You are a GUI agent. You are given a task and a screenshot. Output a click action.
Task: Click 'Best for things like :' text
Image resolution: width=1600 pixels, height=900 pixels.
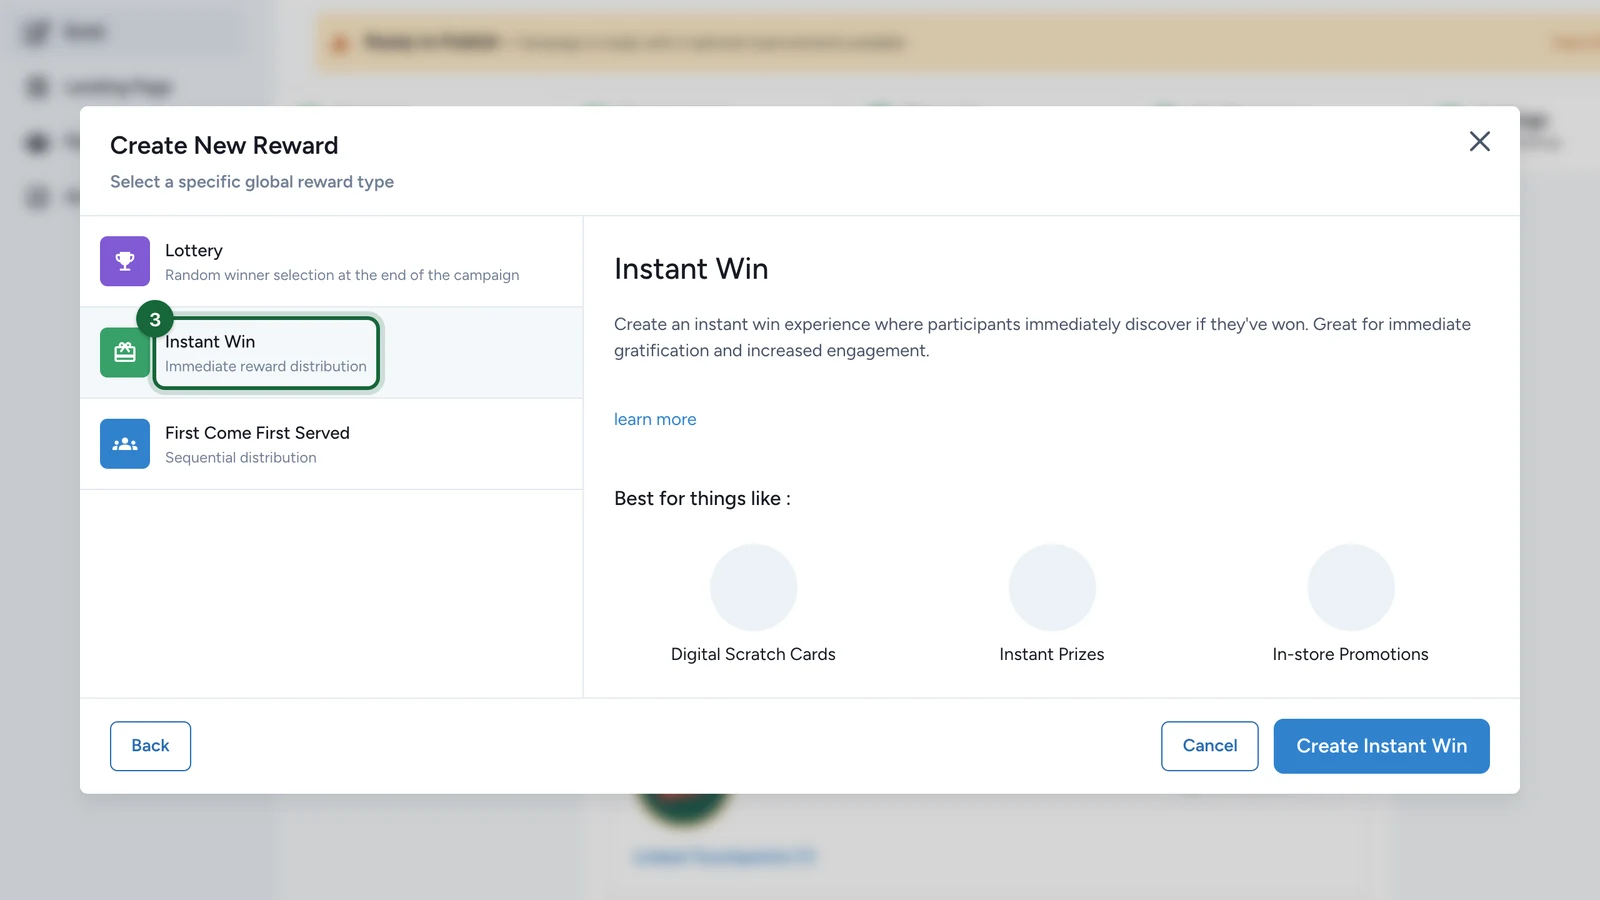pos(702,498)
